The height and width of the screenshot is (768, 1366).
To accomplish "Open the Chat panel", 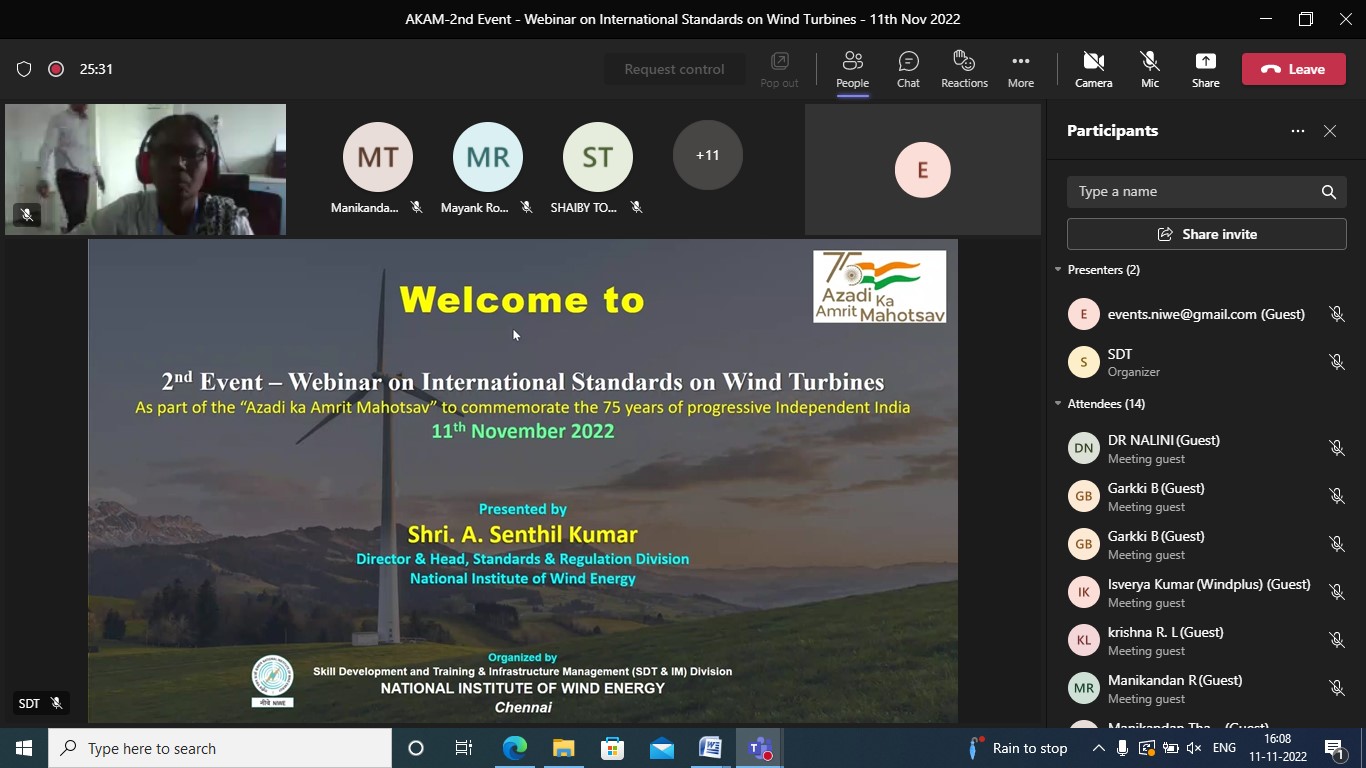I will click(908, 69).
